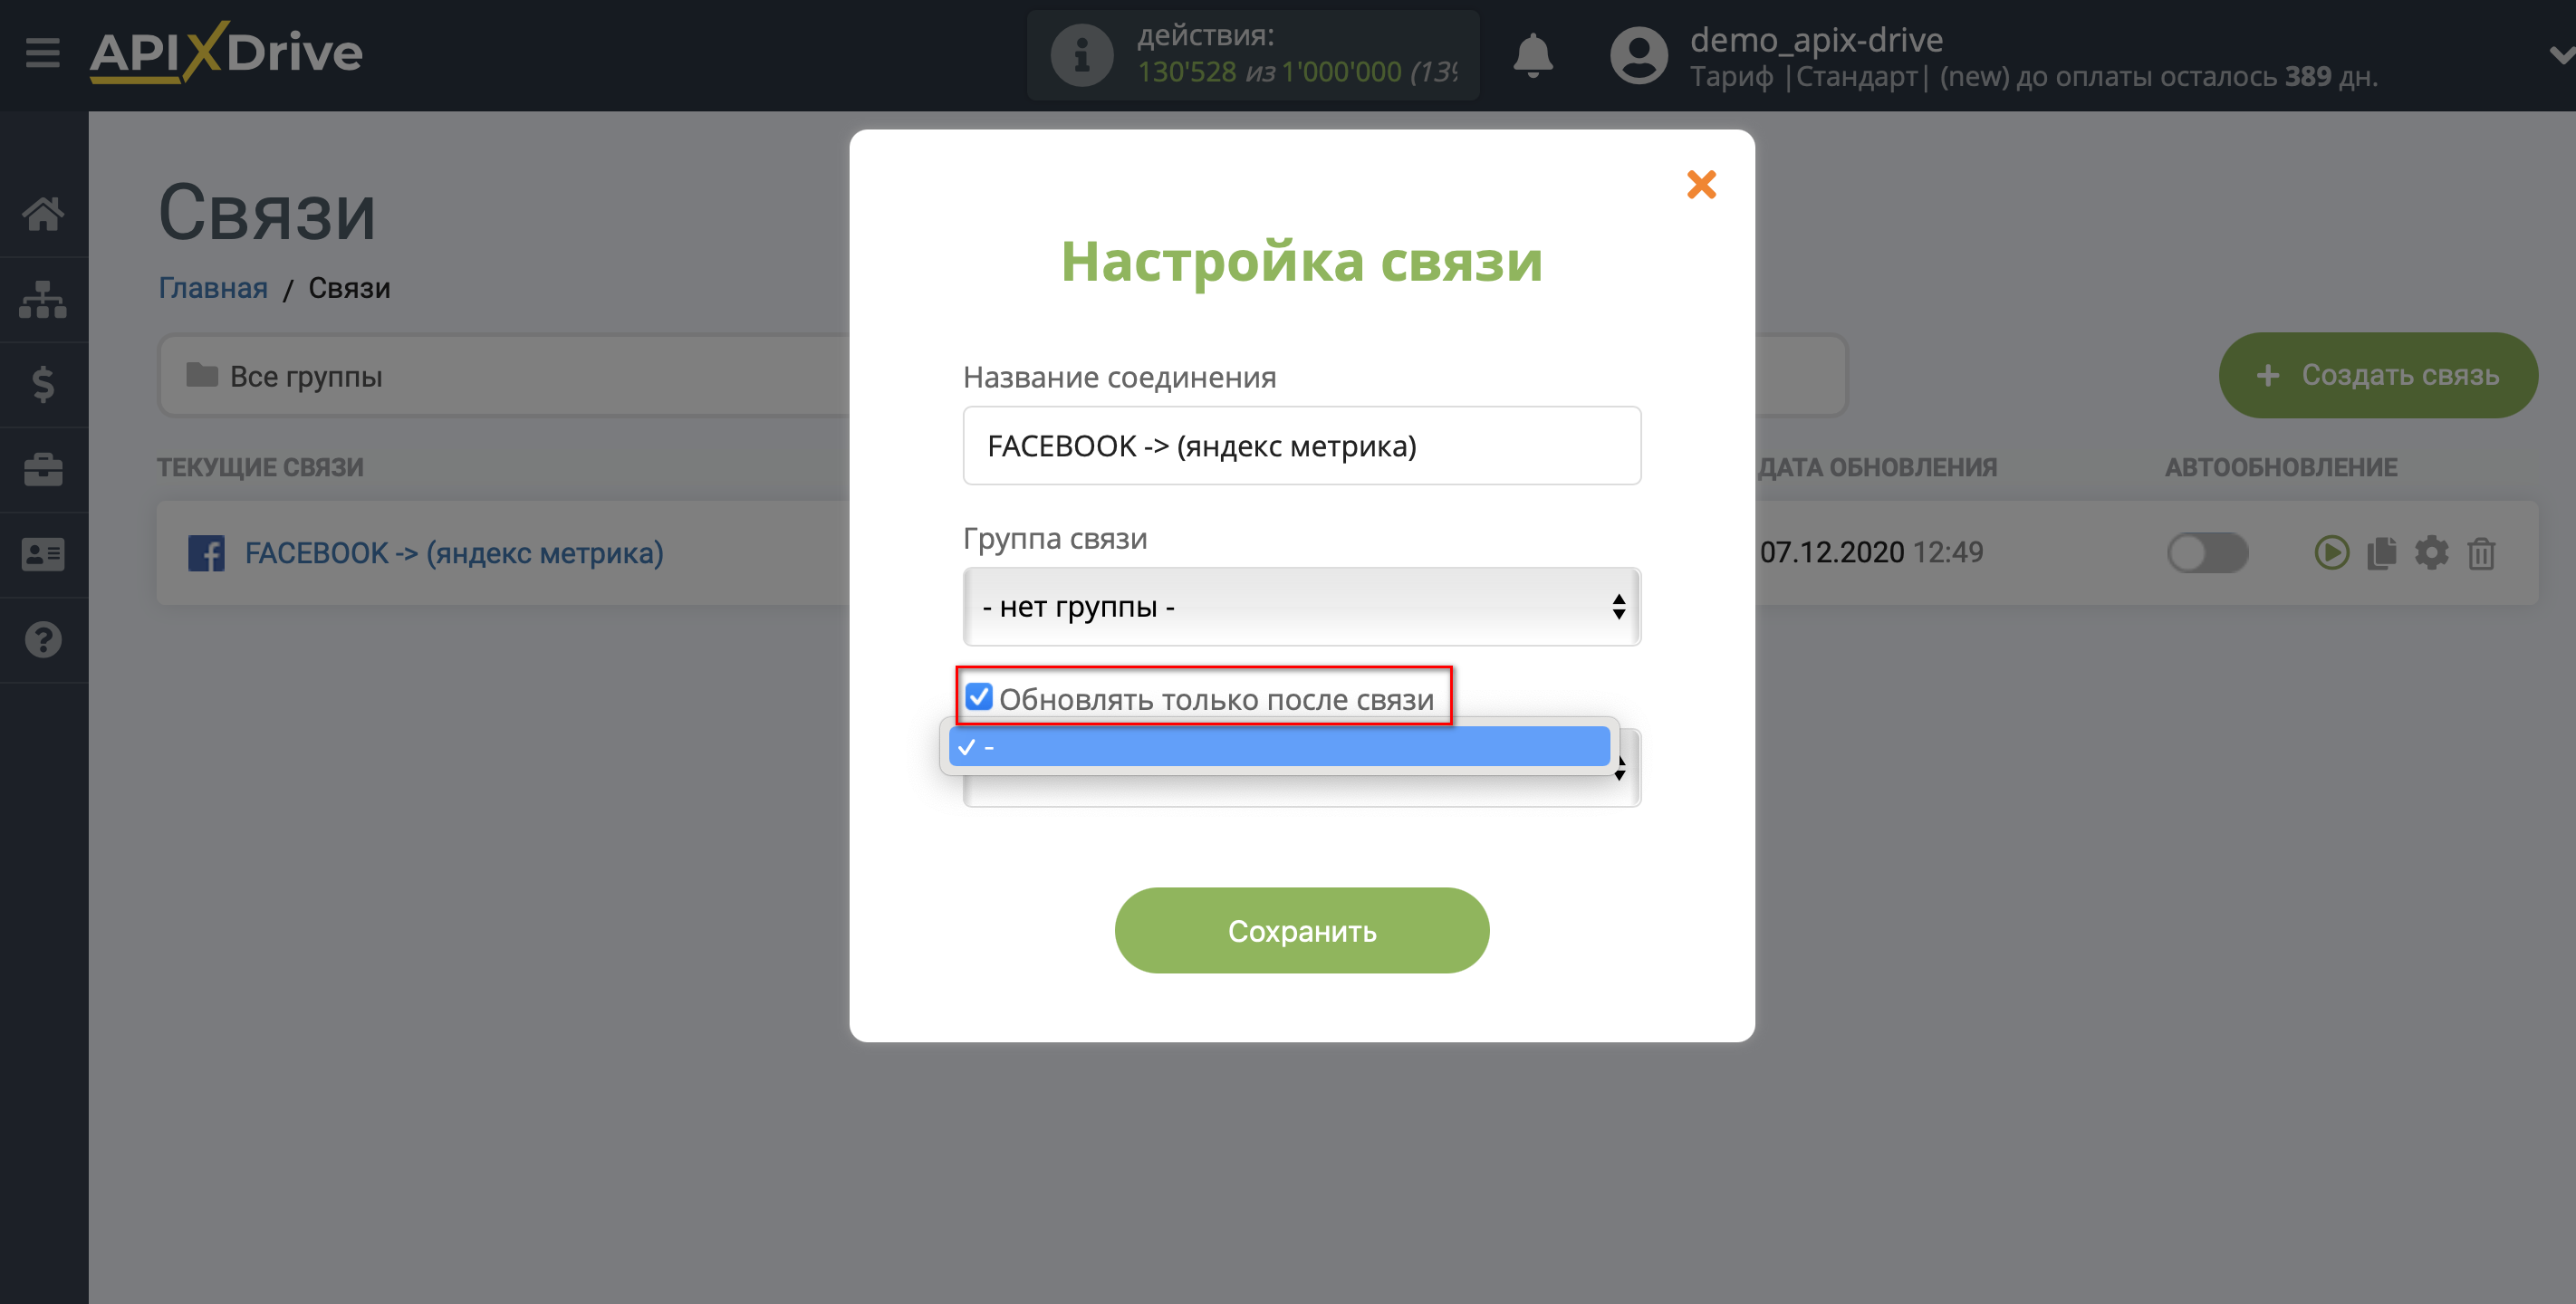Click the 'АВТООБНОВЛЕНИЕ' column header
Screen dimensions: 2576x1304
click(2281, 467)
